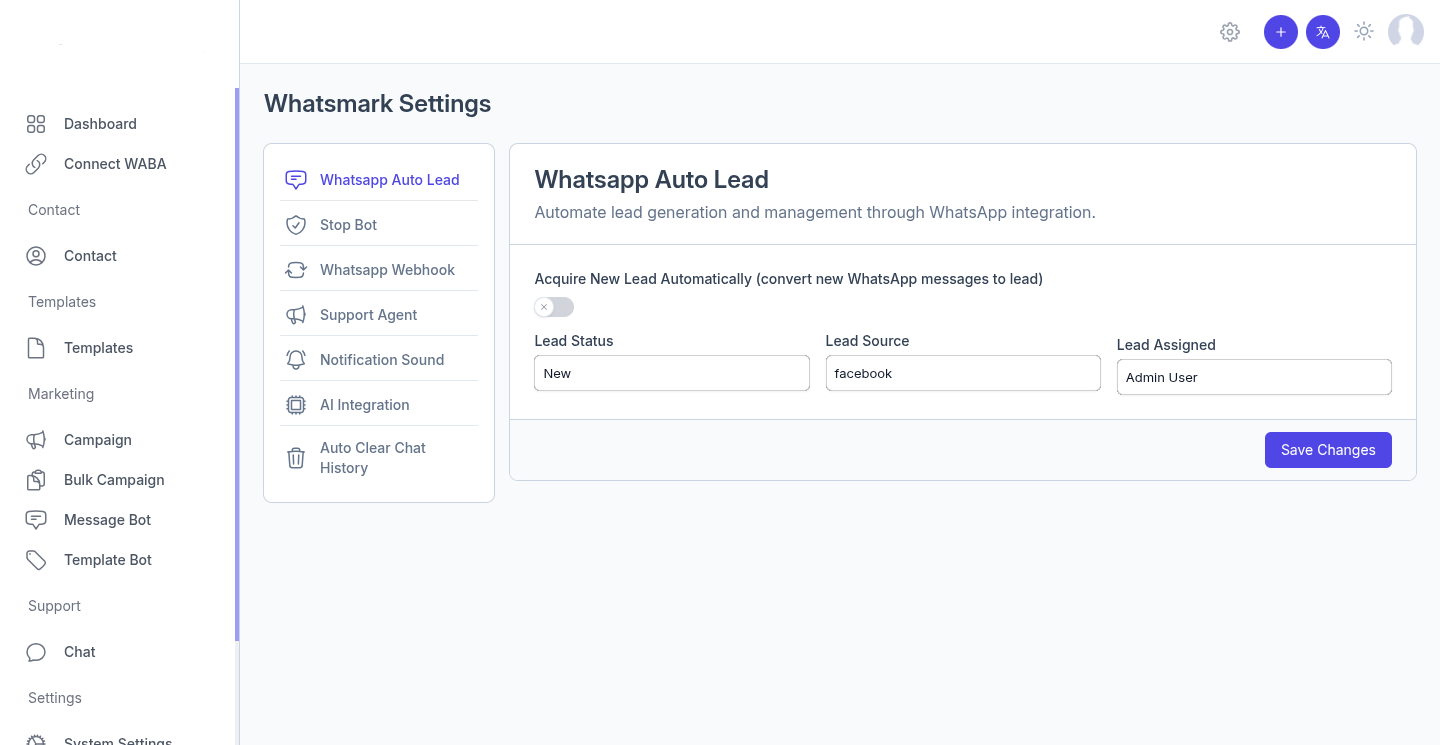This screenshot has width=1440, height=745.
Task: Click the Marketing section heading in sidebar
Action: click(x=61, y=394)
